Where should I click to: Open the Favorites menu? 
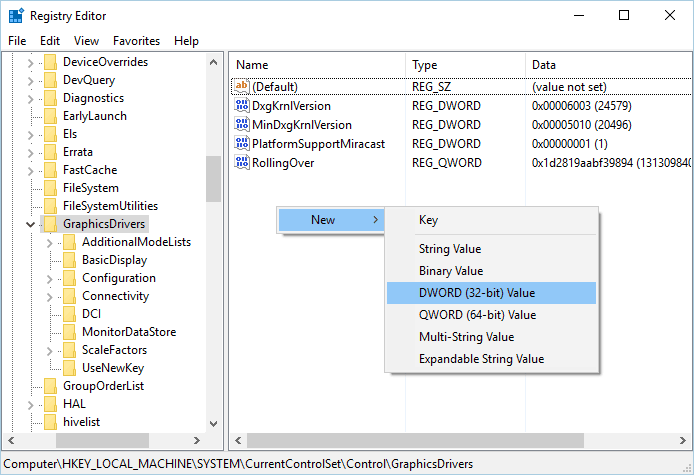coord(136,41)
